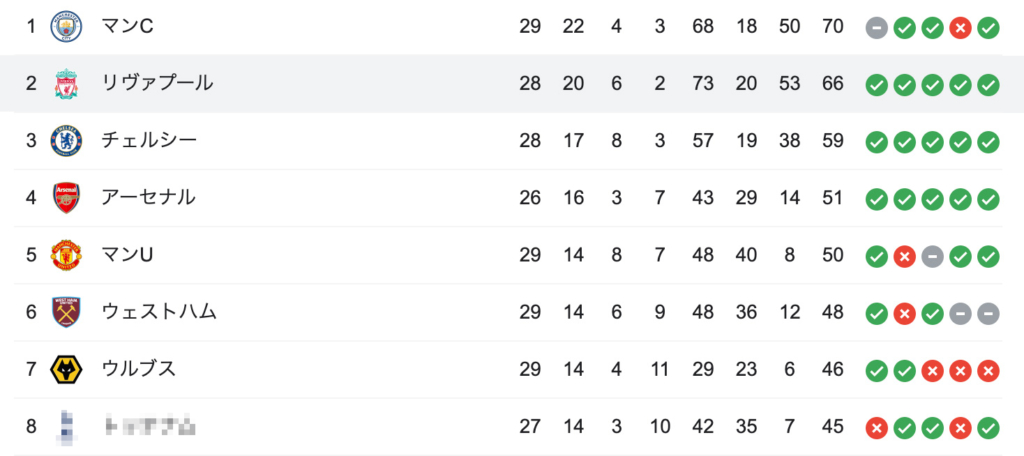
Task: Click eighth-place team's first red loss icon
Action: [x=876, y=428]
